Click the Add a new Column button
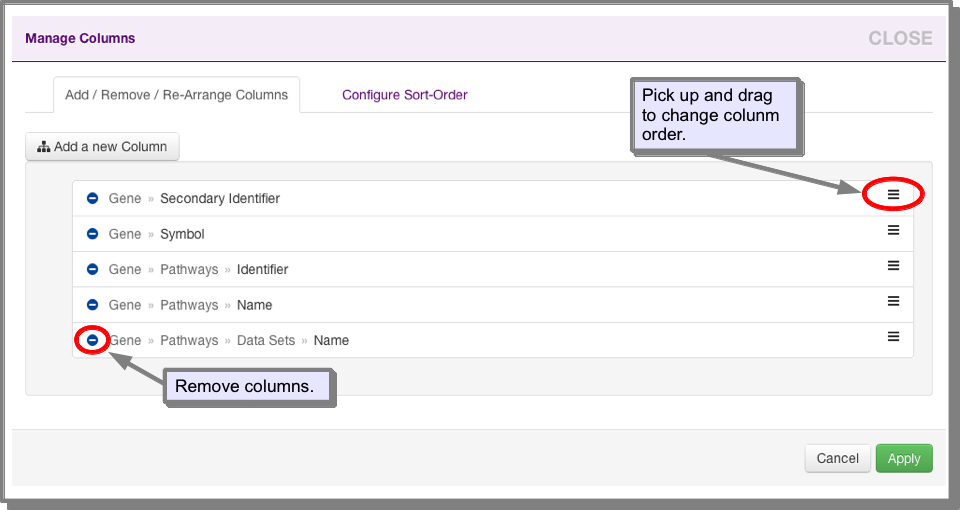This screenshot has height=510, width=960. (102, 146)
